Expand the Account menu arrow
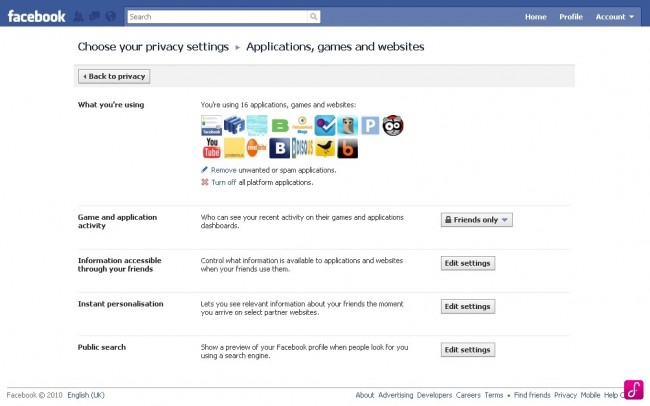The height and width of the screenshot is (406, 650). [632, 17]
